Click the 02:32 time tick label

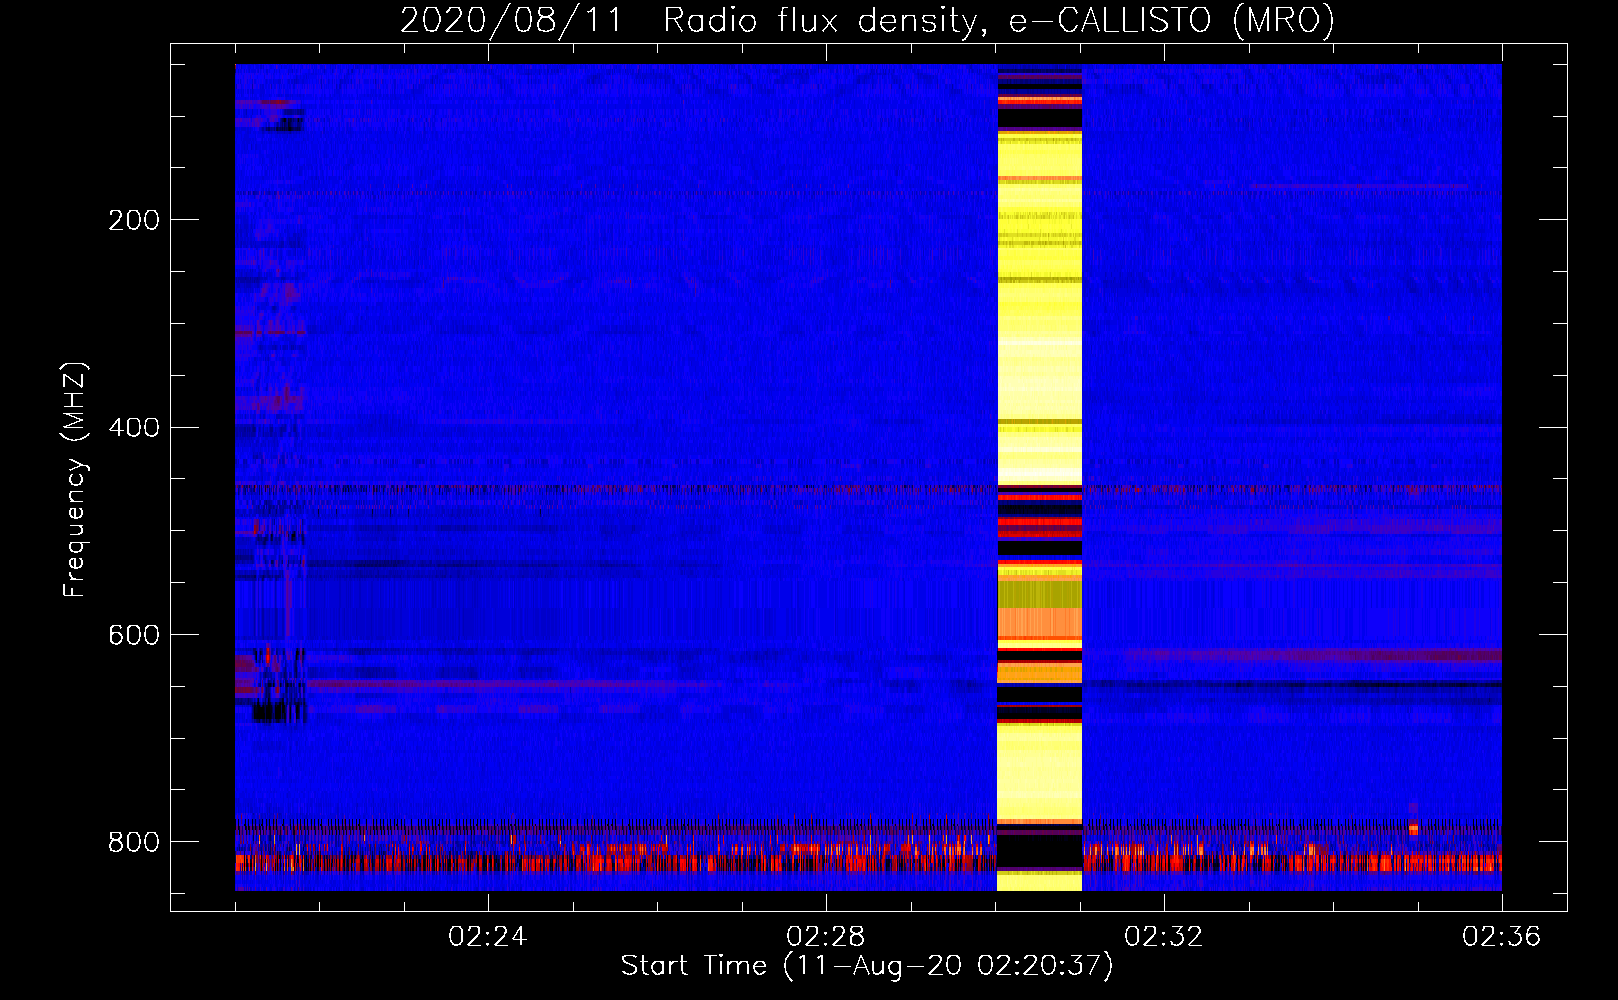click(x=1163, y=937)
